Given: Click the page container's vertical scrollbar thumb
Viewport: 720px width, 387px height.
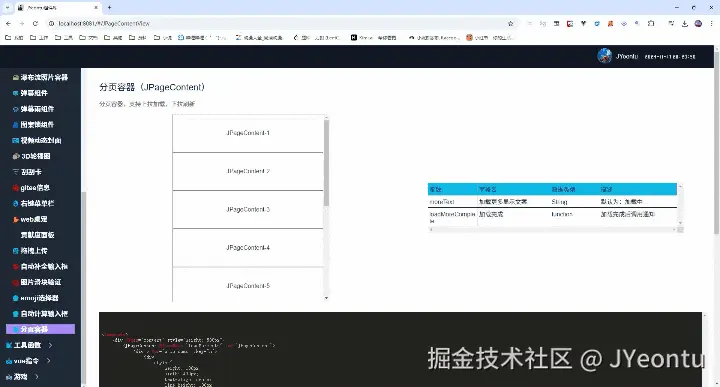Looking at the screenshot, I should 326,163.
